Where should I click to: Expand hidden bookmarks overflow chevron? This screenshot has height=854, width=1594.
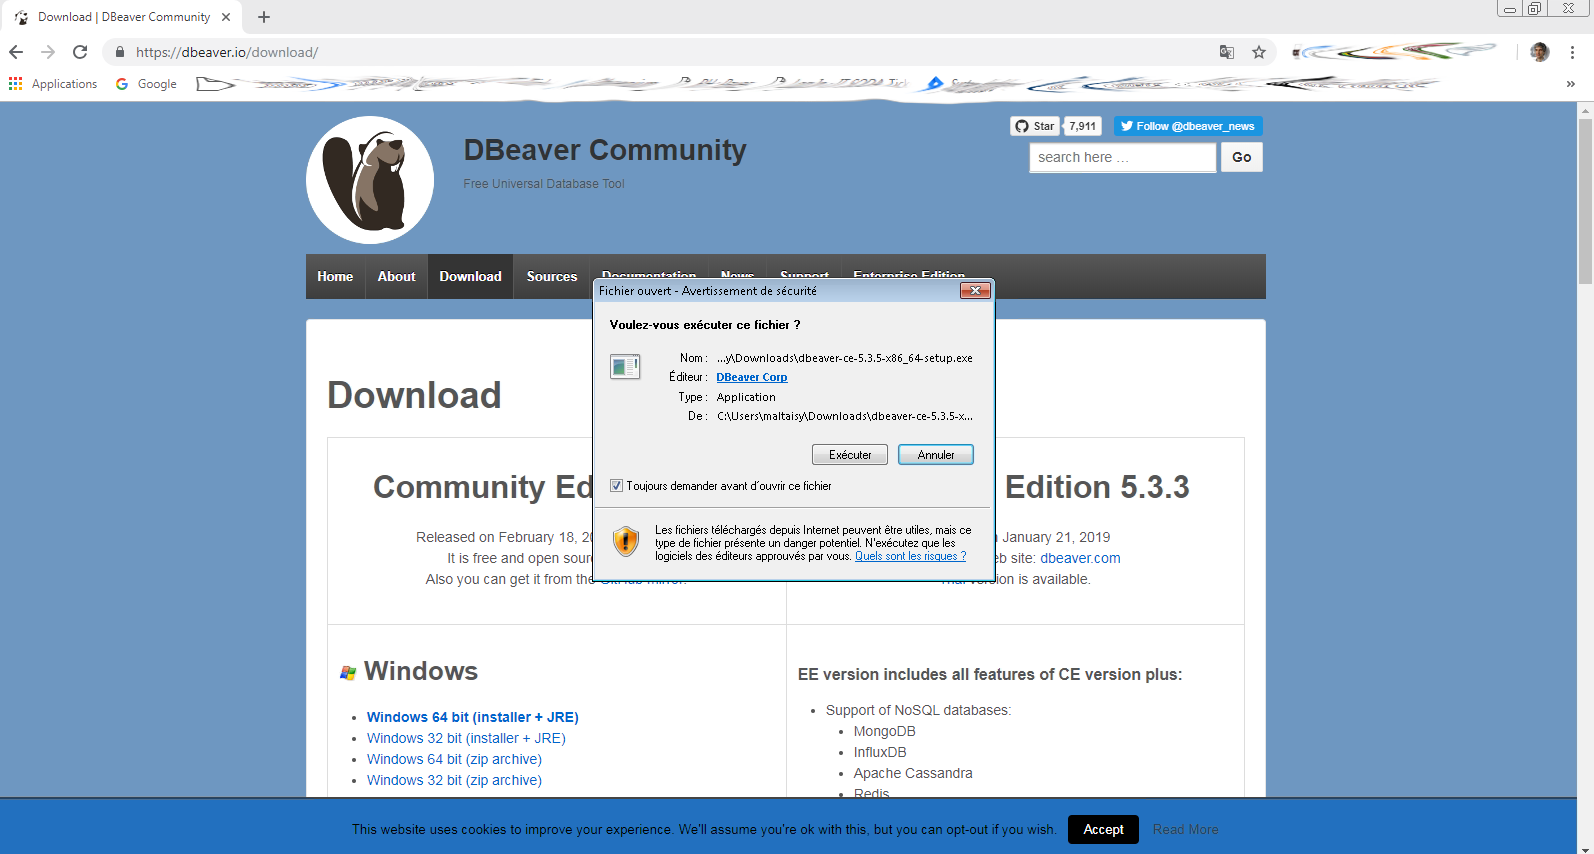pyautogui.click(x=1570, y=84)
